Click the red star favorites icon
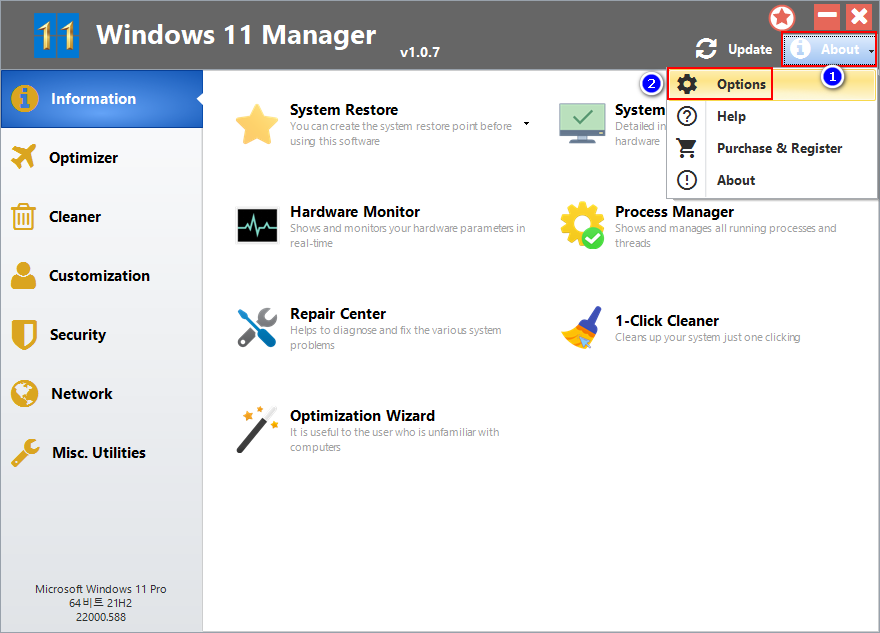 point(782,18)
